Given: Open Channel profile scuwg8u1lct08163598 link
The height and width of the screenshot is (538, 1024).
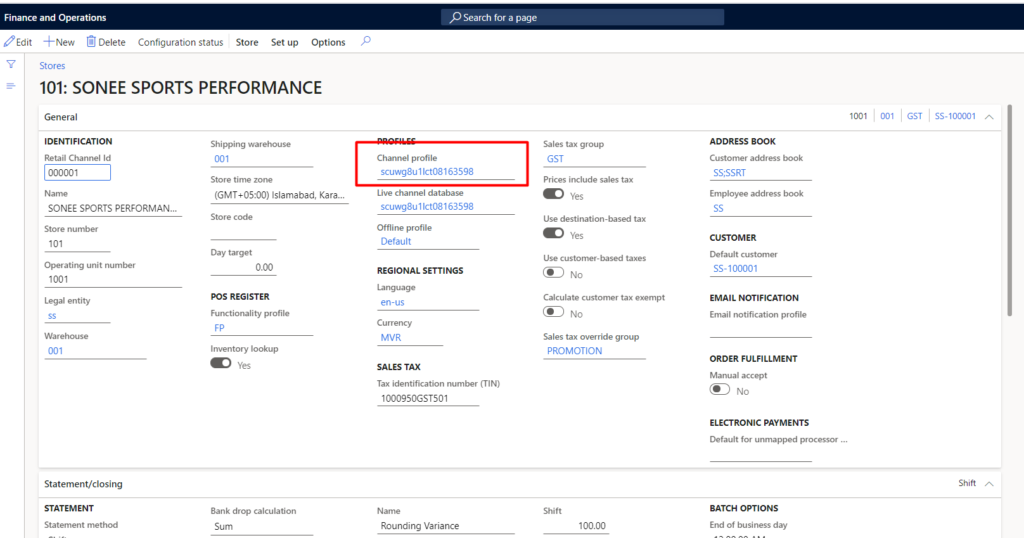Looking at the screenshot, I should [x=427, y=172].
